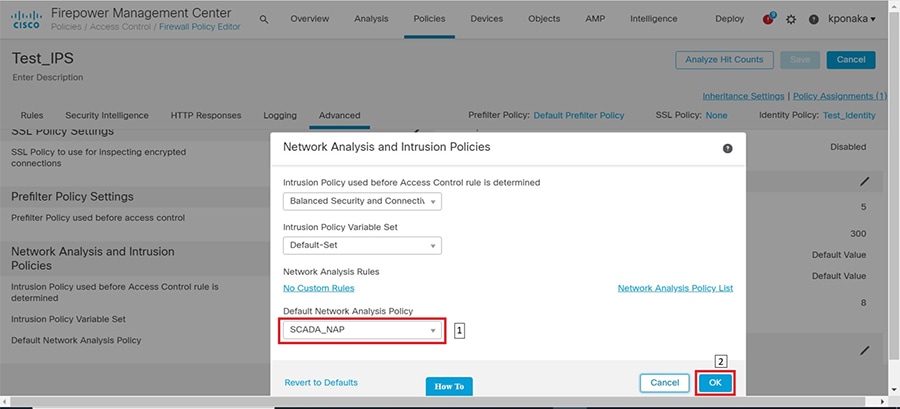Screen dimensions: 900x409
Task: Click the Firewall Policy Editor breadcrumb
Action: pos(200,27)
